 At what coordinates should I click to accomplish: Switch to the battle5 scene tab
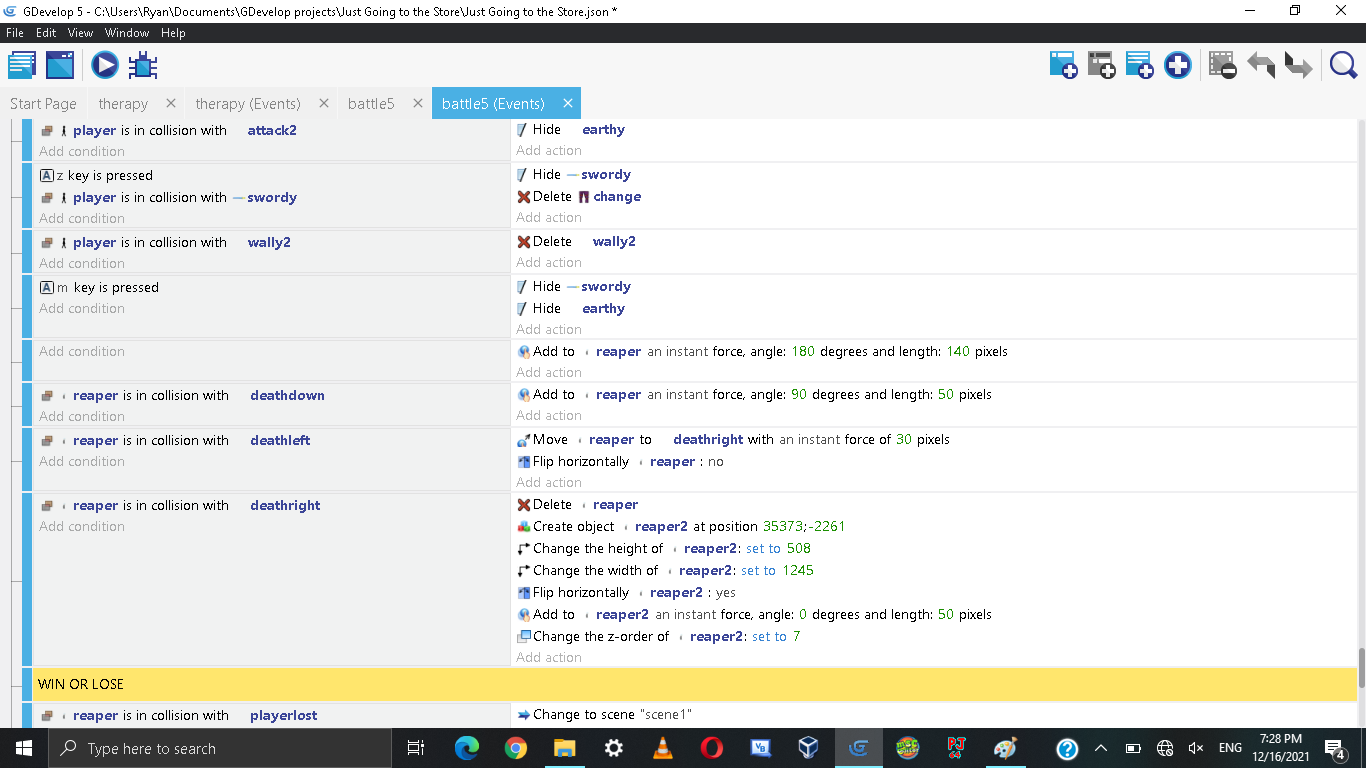[371, 103]
